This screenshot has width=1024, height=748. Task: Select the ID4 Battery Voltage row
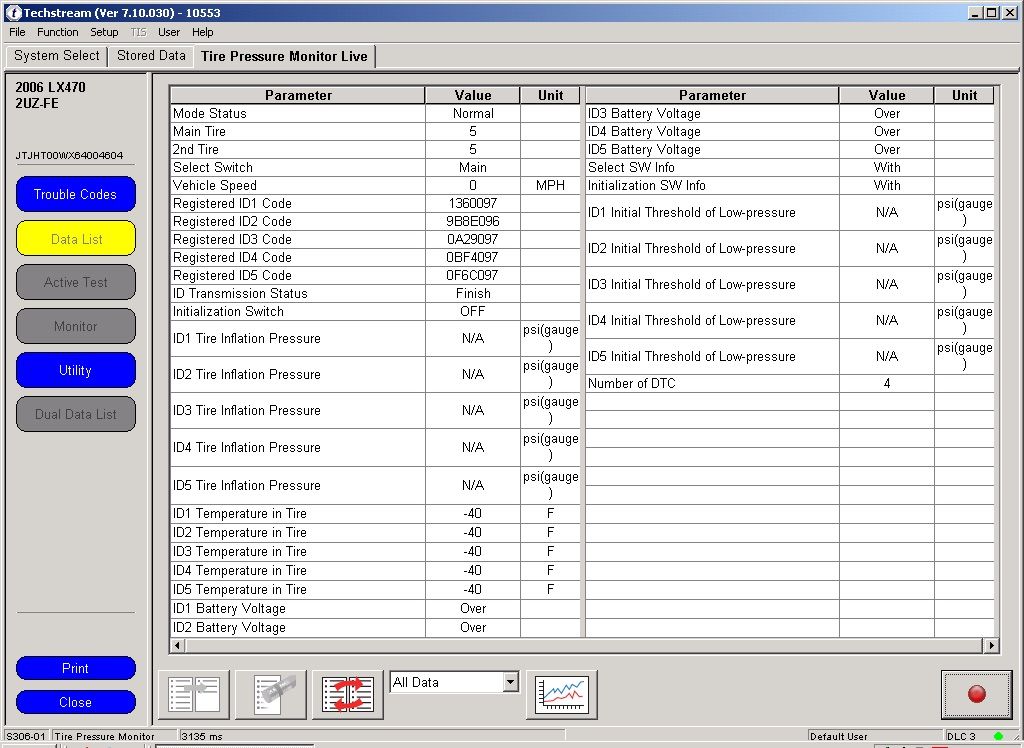point(790,131)
